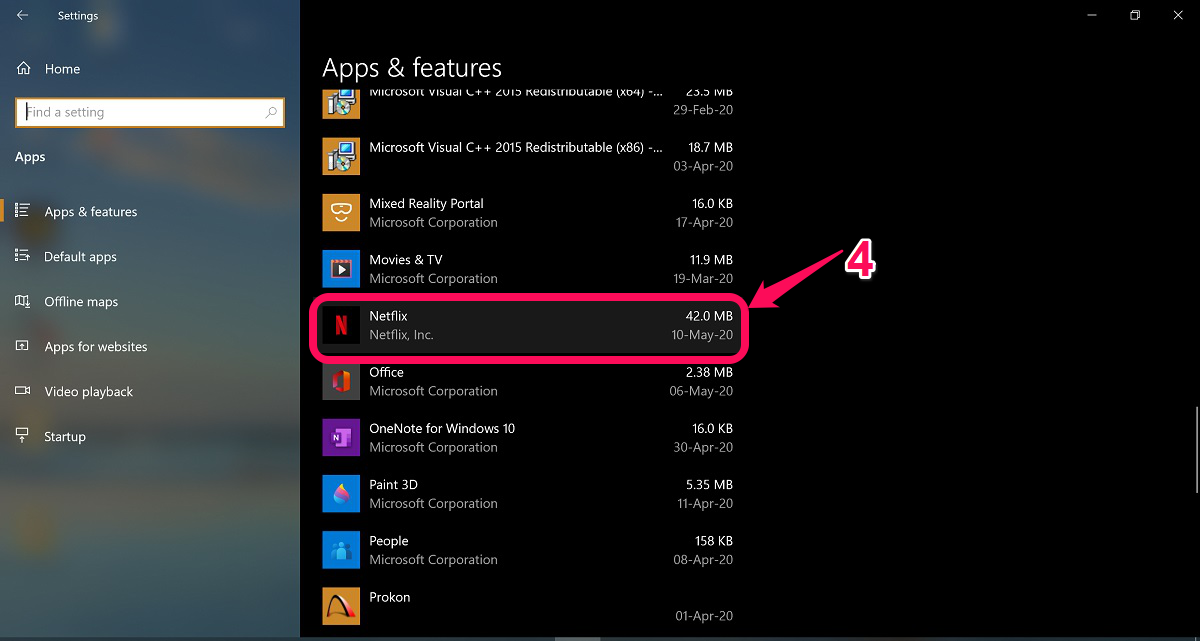Open the Video playback page
Screen dimensions: 1200x641
pos(89,392)
